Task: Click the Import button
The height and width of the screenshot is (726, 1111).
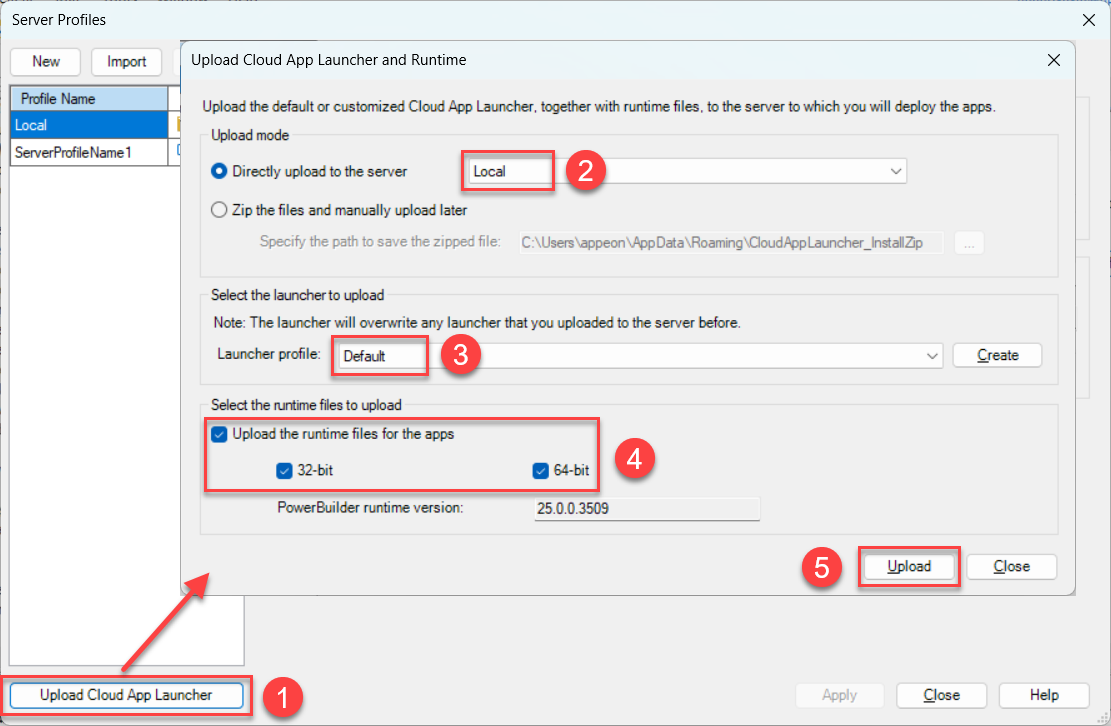Action: [x=127, y=61]
